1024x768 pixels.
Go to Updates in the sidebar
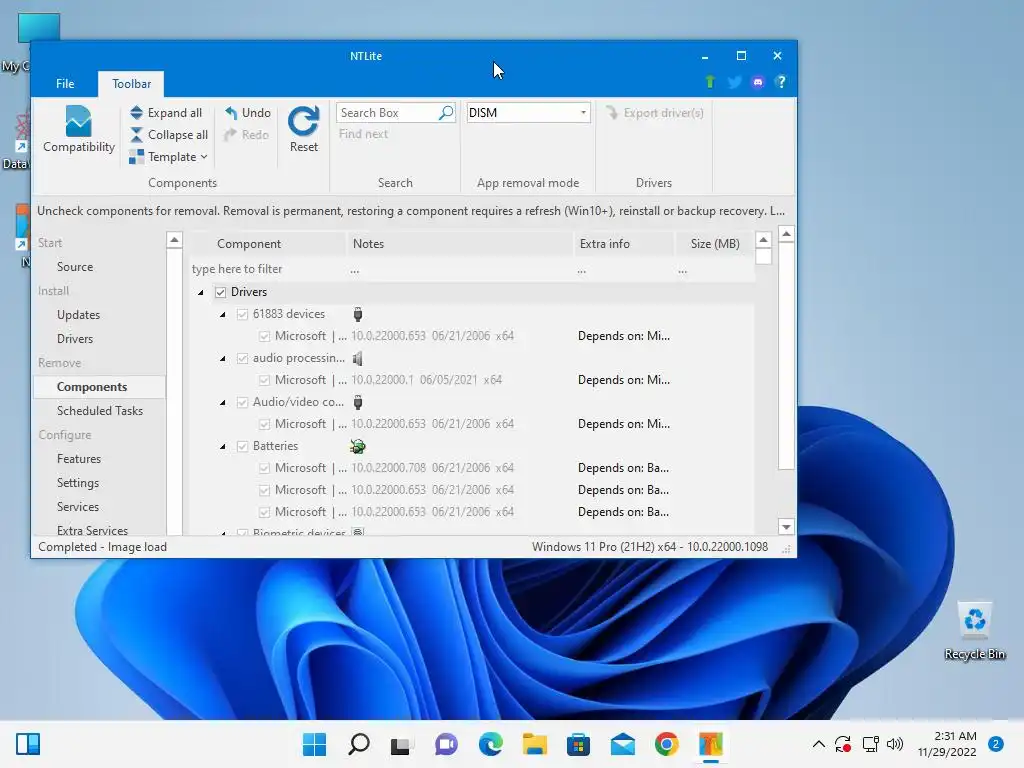(78, 315)
